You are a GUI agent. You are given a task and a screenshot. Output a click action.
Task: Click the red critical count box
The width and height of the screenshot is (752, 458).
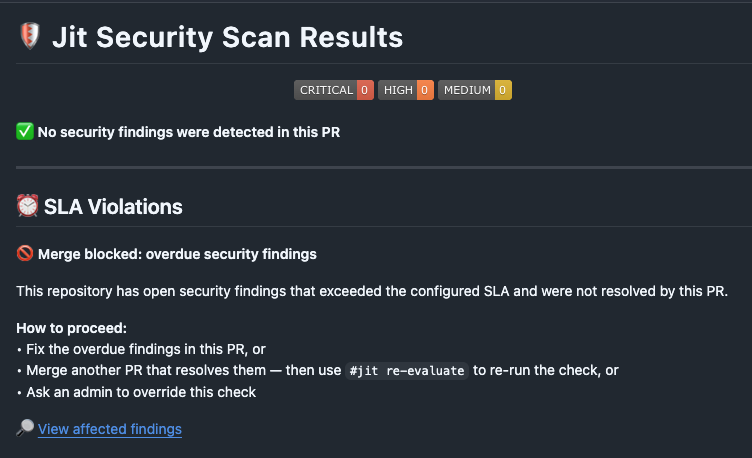pos(365,90)
